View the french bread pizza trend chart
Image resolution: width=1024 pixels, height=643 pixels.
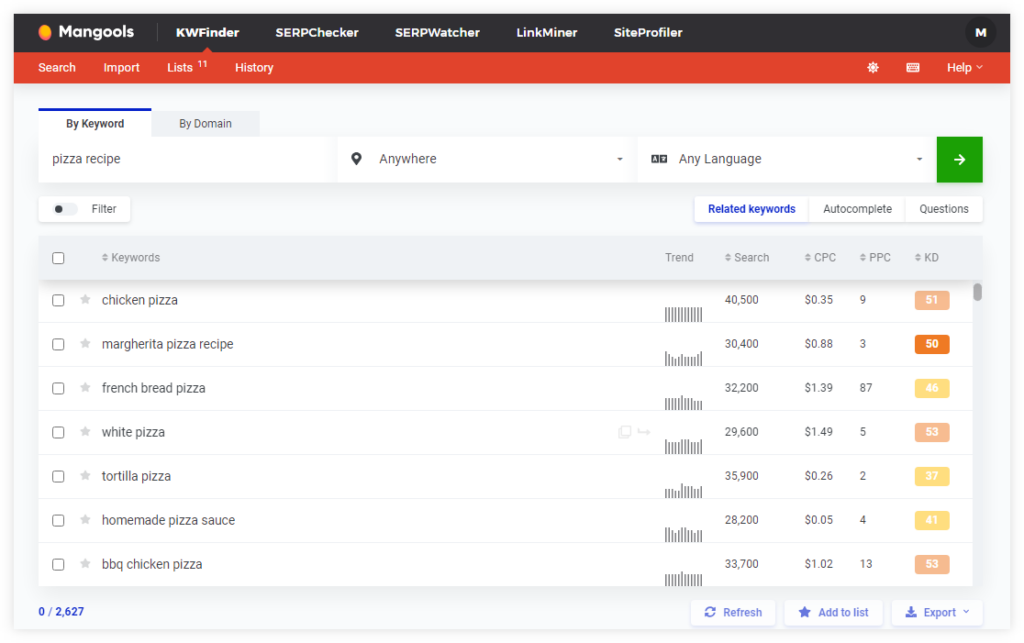[683, 402]
